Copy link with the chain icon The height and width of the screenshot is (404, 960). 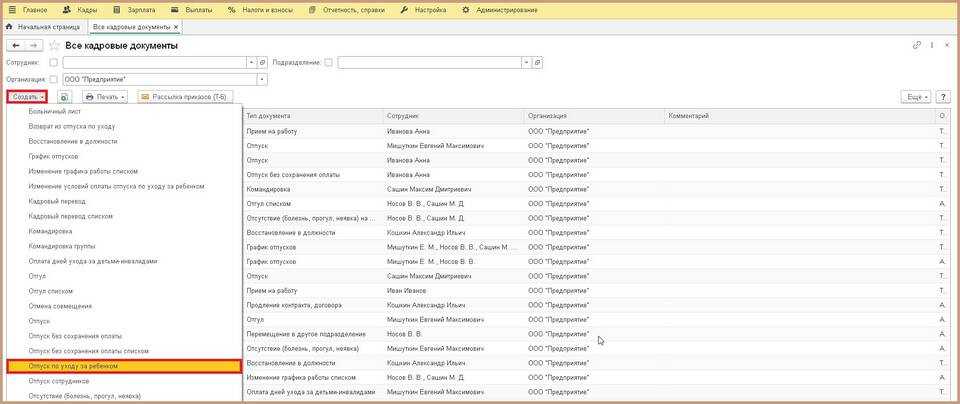917,45
